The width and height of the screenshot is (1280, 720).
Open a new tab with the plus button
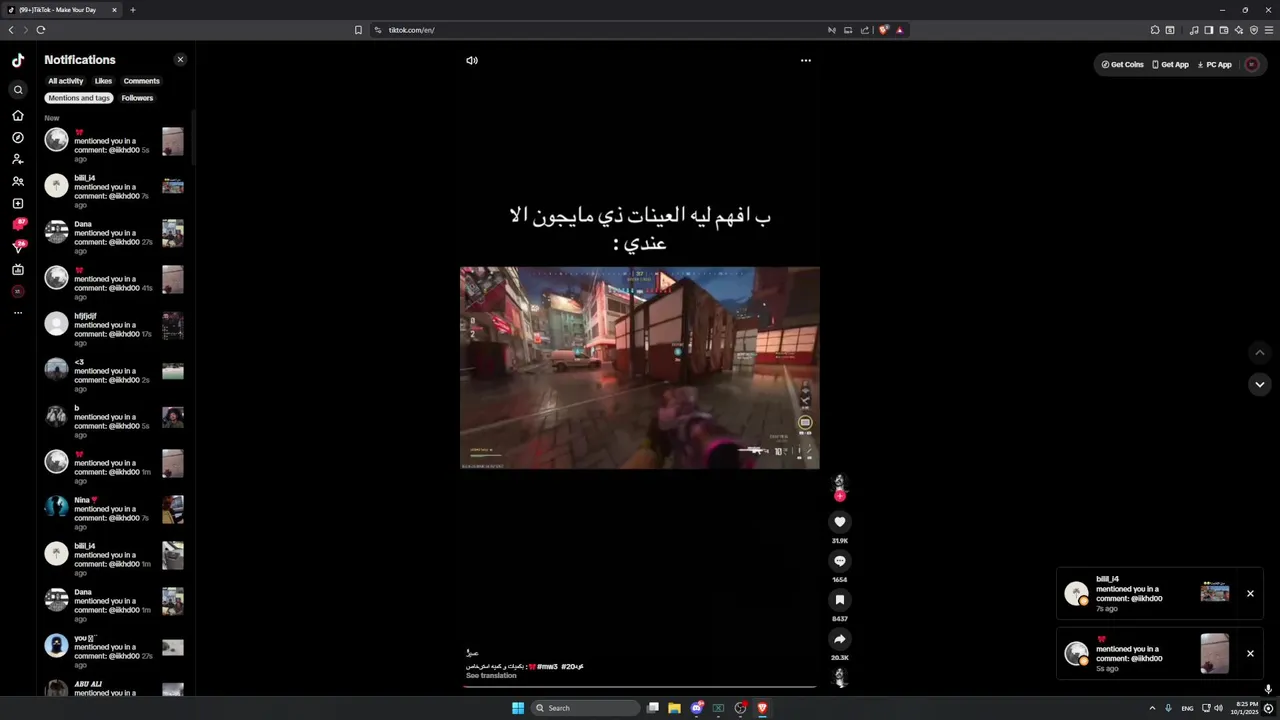[133, 10]
